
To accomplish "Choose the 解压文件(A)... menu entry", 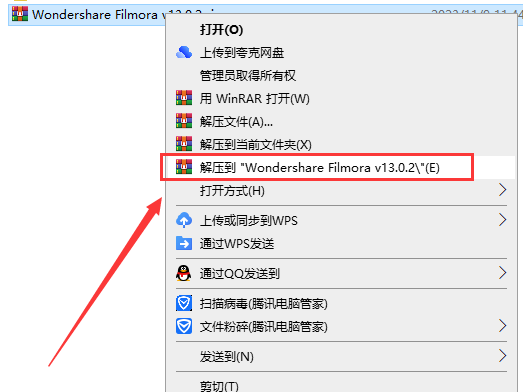I will tap(236, 122).
